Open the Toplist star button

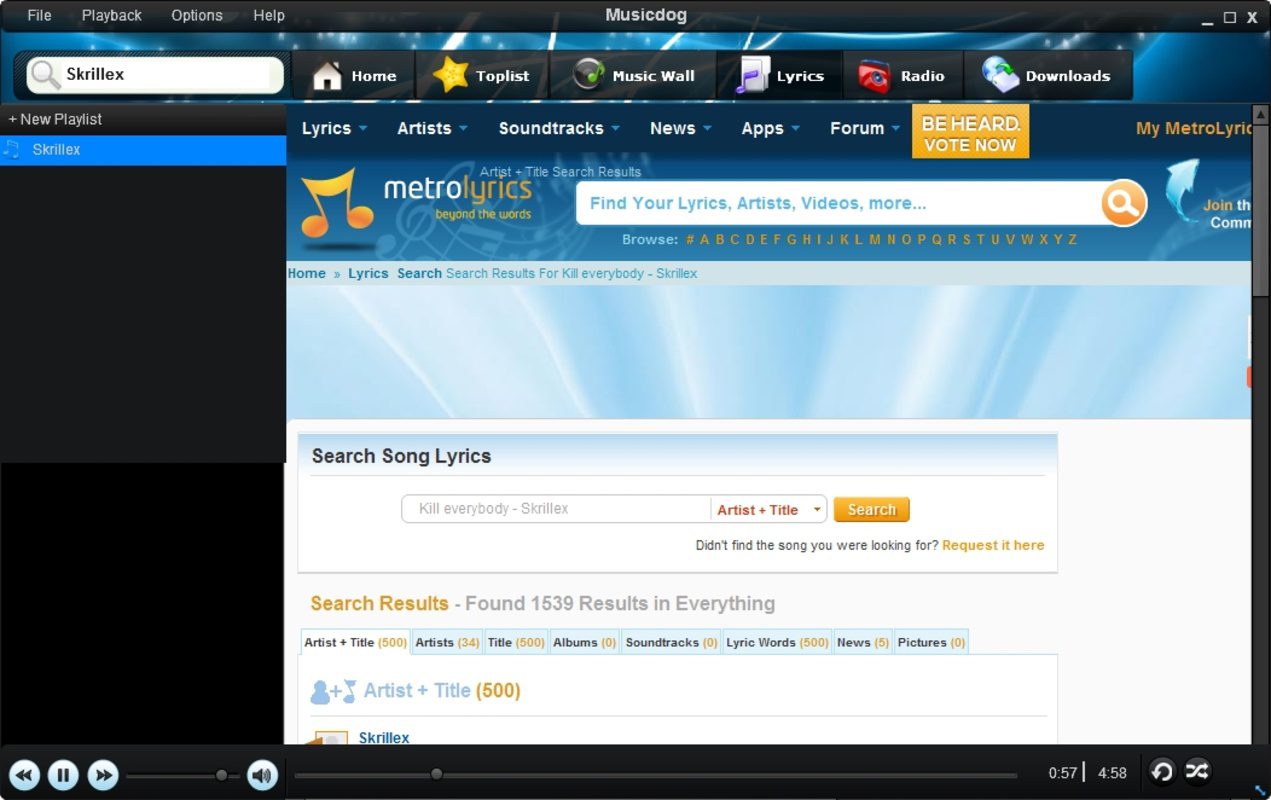click(481, 76)
